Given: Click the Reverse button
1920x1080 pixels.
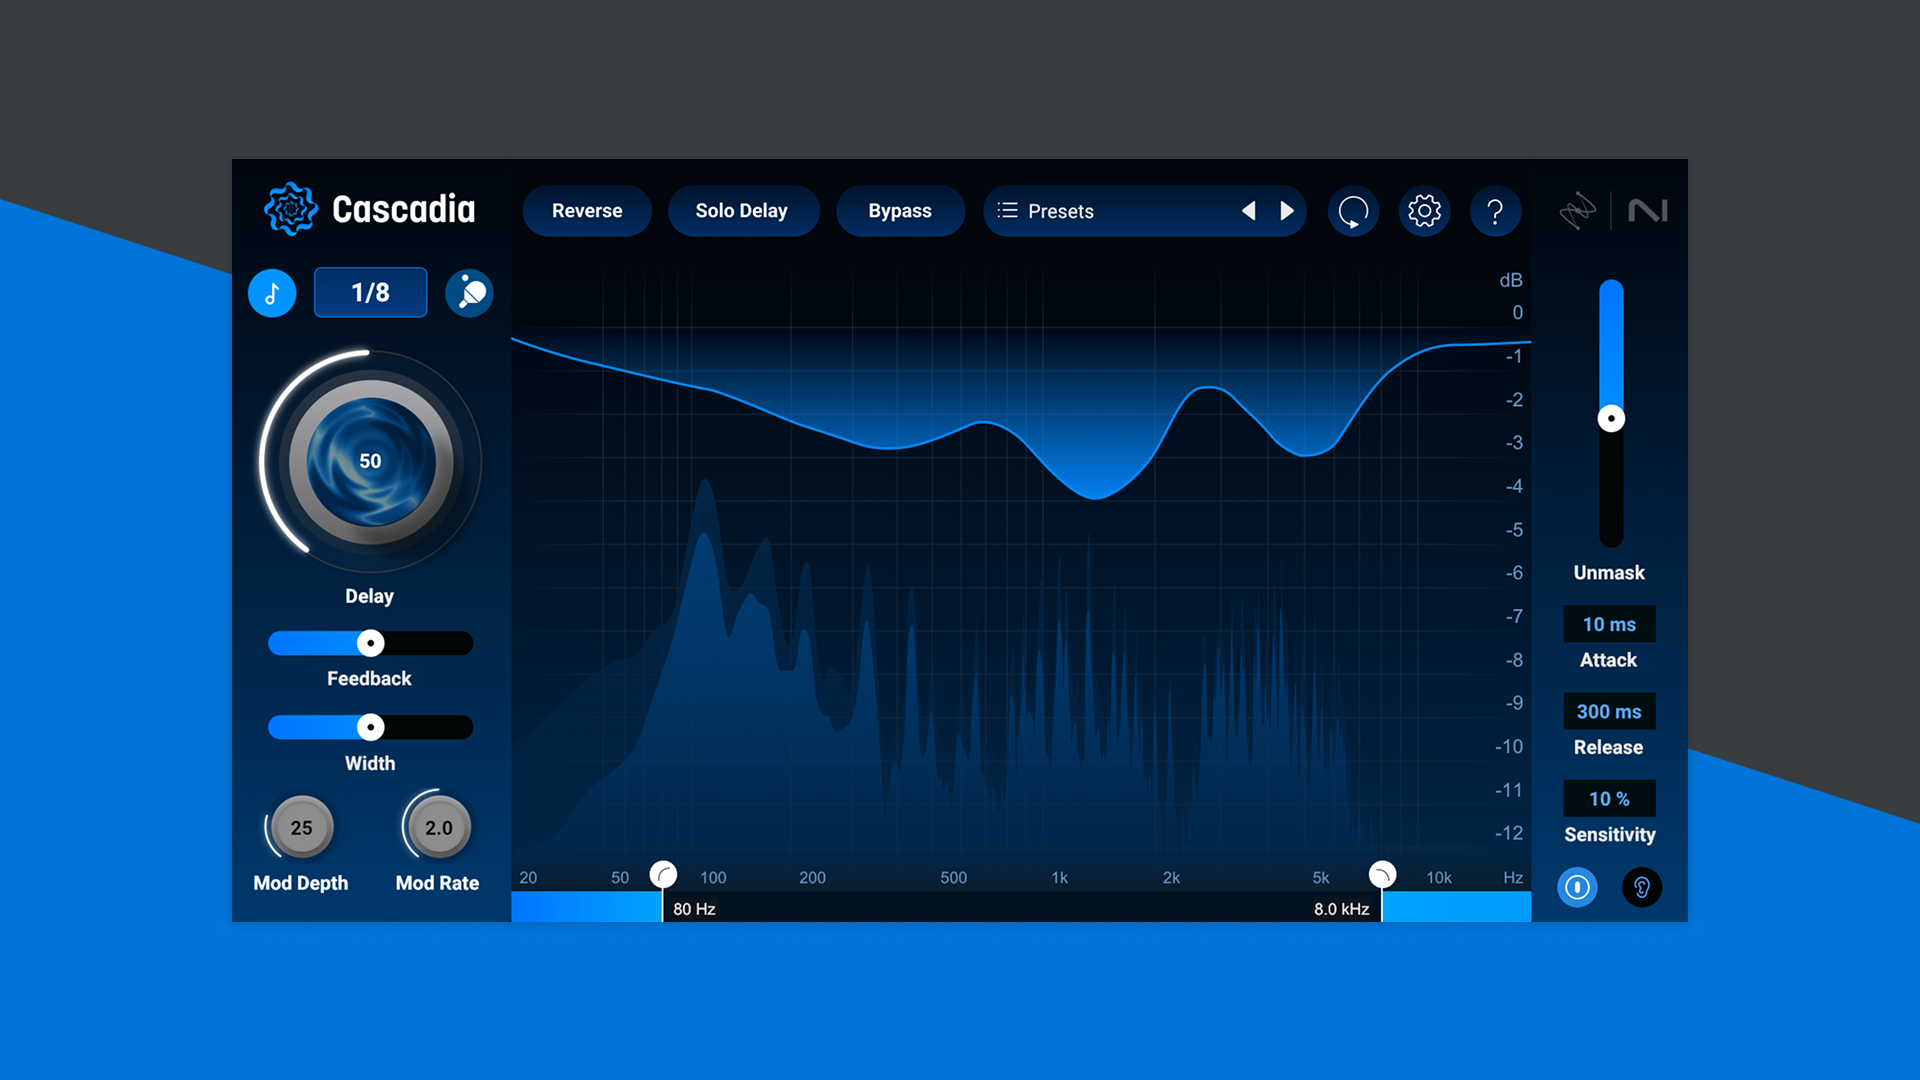Looking at the screenshot, I should coord(587,211).
